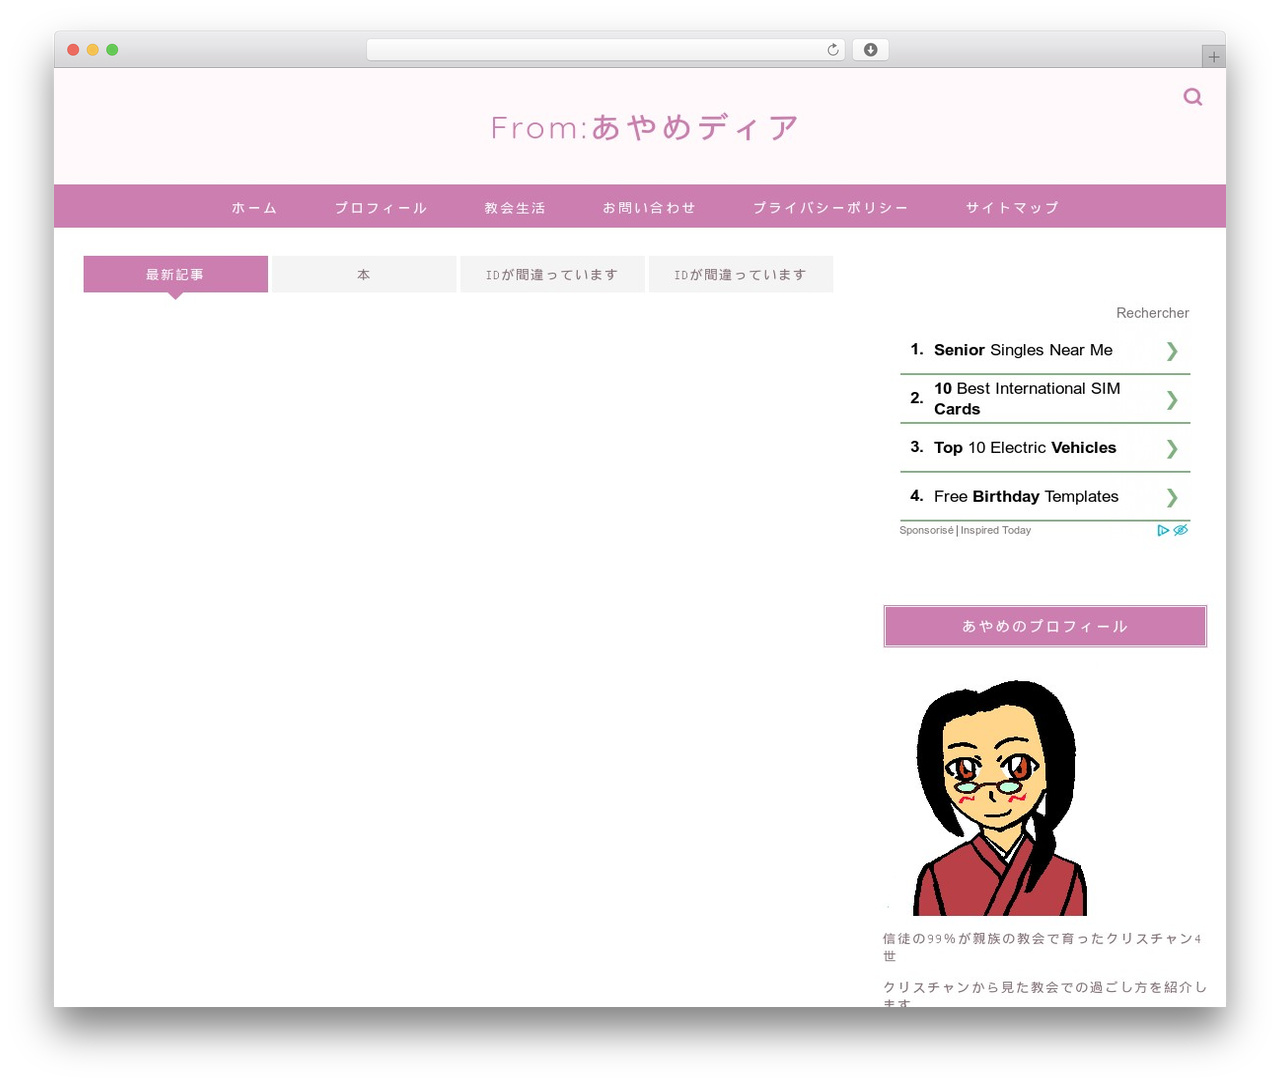Minimize the browser window with the yellow button

tap(93, 50)
